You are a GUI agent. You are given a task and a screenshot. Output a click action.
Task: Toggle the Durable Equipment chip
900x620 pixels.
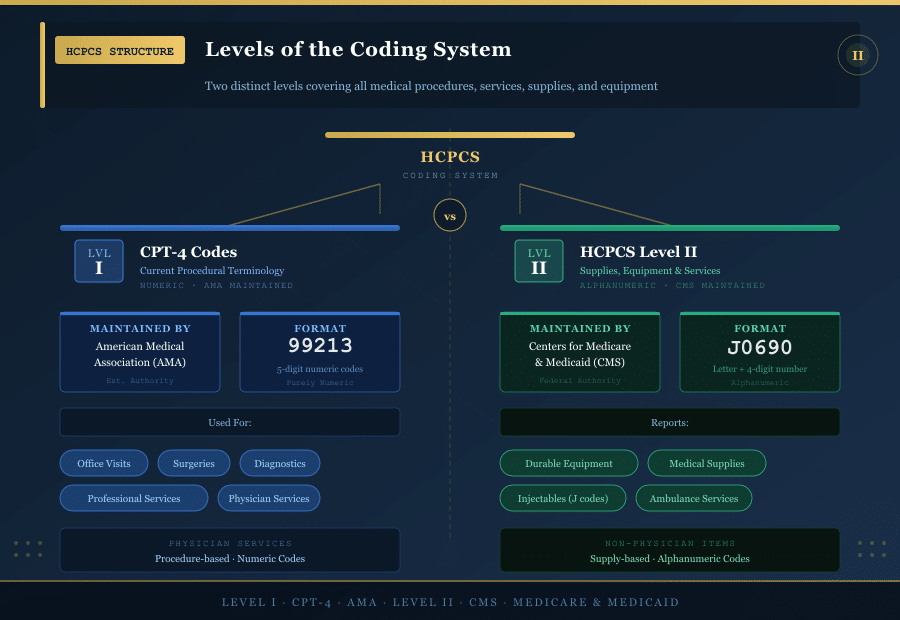568,463
